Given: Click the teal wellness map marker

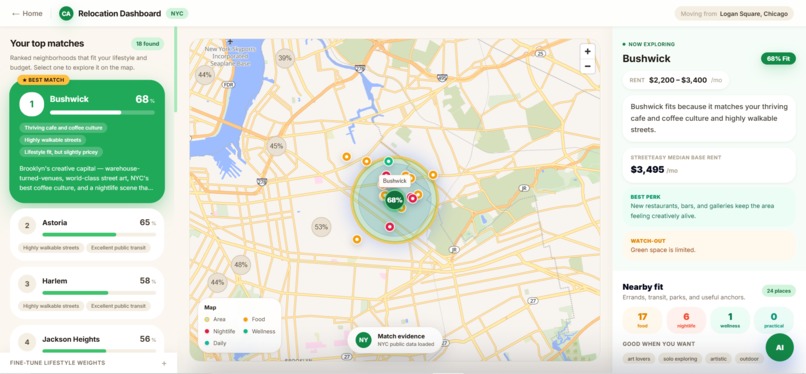Looking at the screenshot, I should tap(388, 161).
